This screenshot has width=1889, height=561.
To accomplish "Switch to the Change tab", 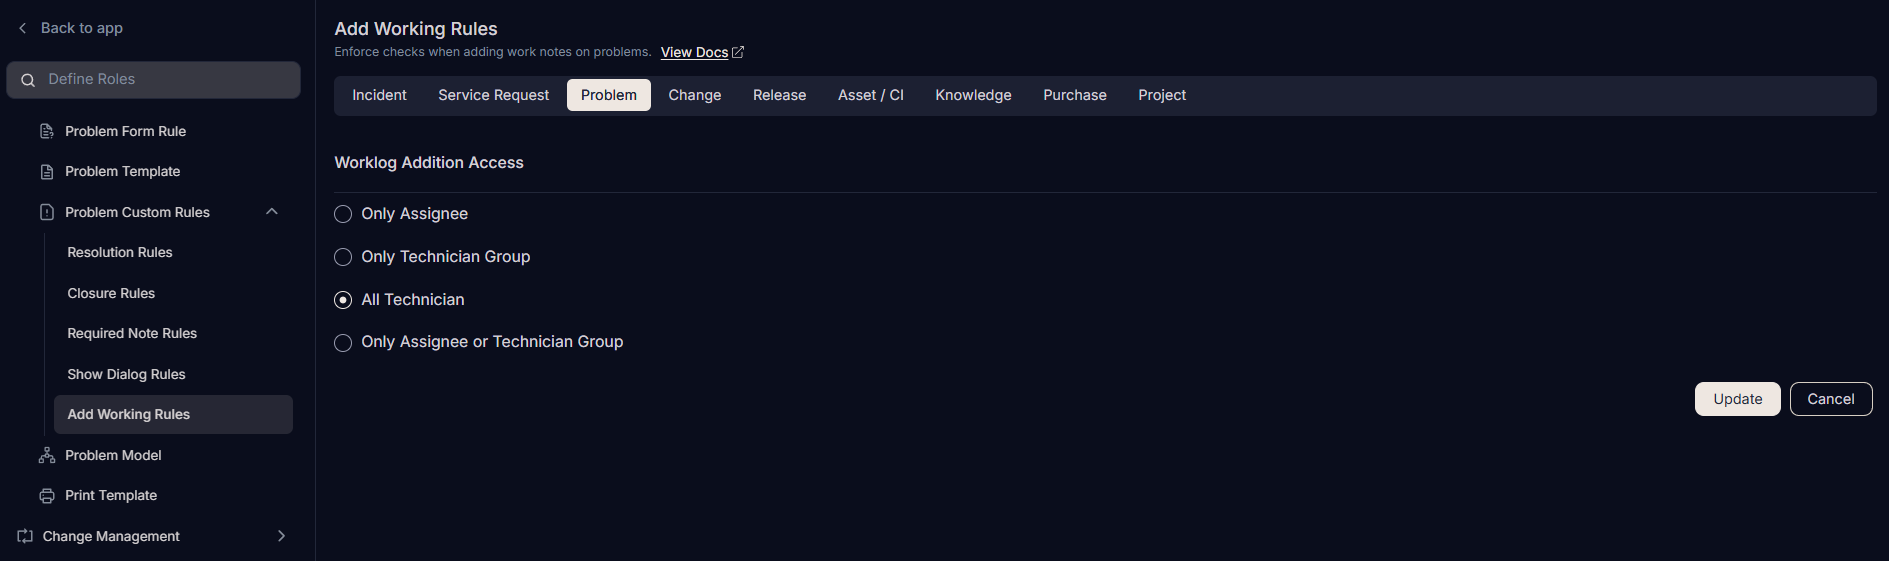I will [x=695, y=95].
